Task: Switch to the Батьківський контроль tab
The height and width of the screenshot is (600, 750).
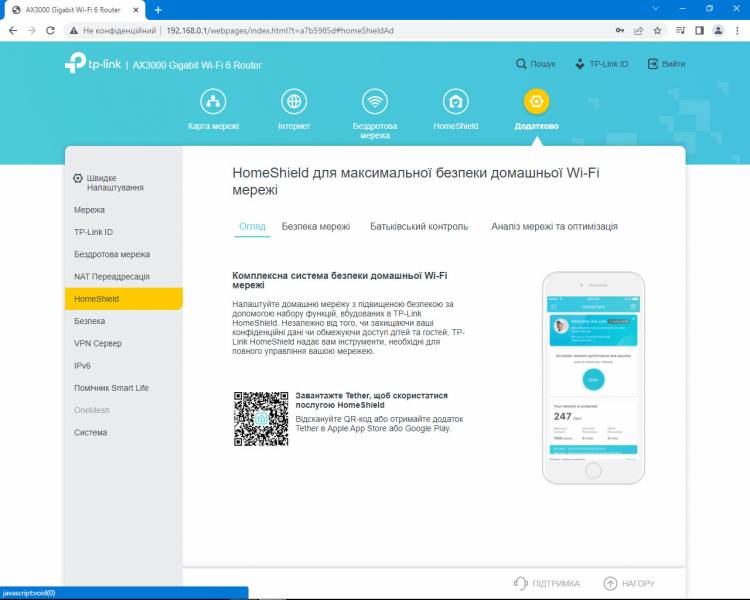Action: (x=419, y=226)
